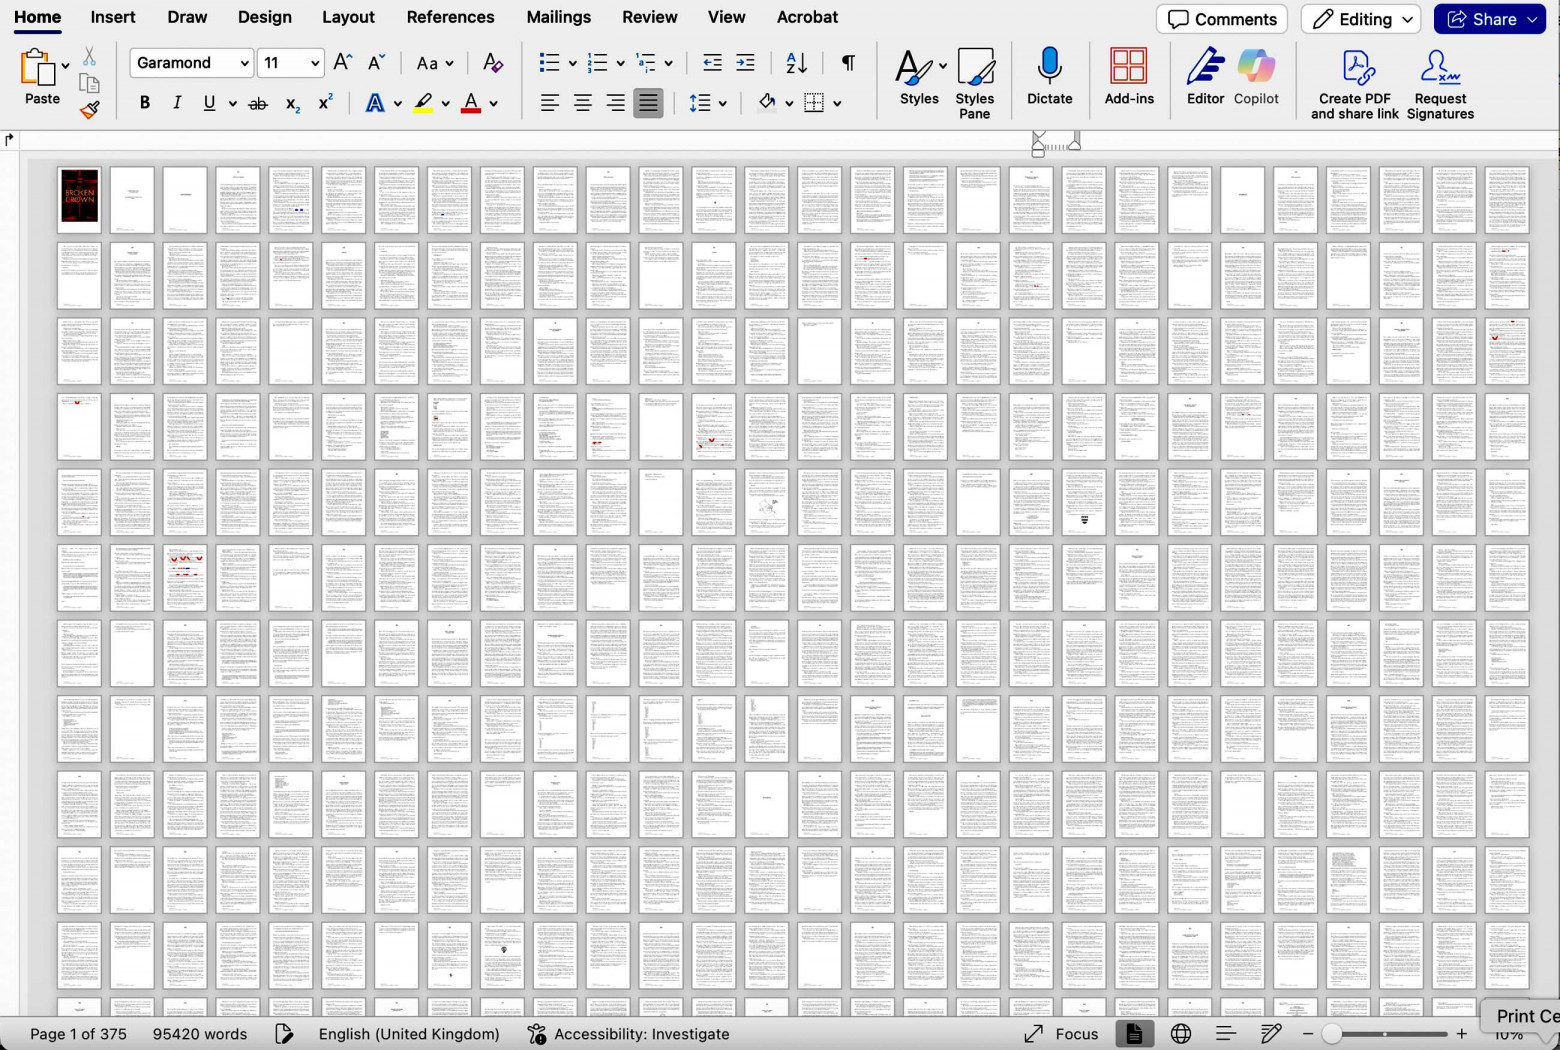1560x1050 pixels.
Task: Click the Format Painter brush icon
Action: [x=89, y=110]
